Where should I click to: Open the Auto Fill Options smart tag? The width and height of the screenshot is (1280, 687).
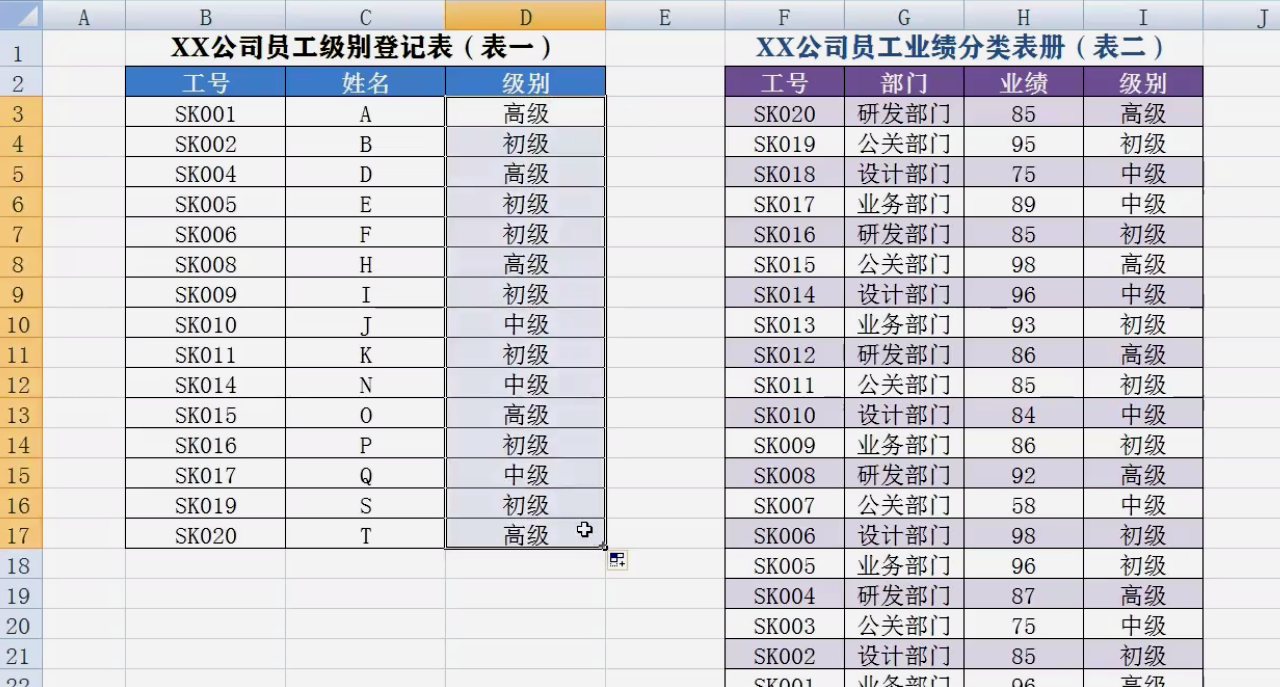(x=618, y=561)
